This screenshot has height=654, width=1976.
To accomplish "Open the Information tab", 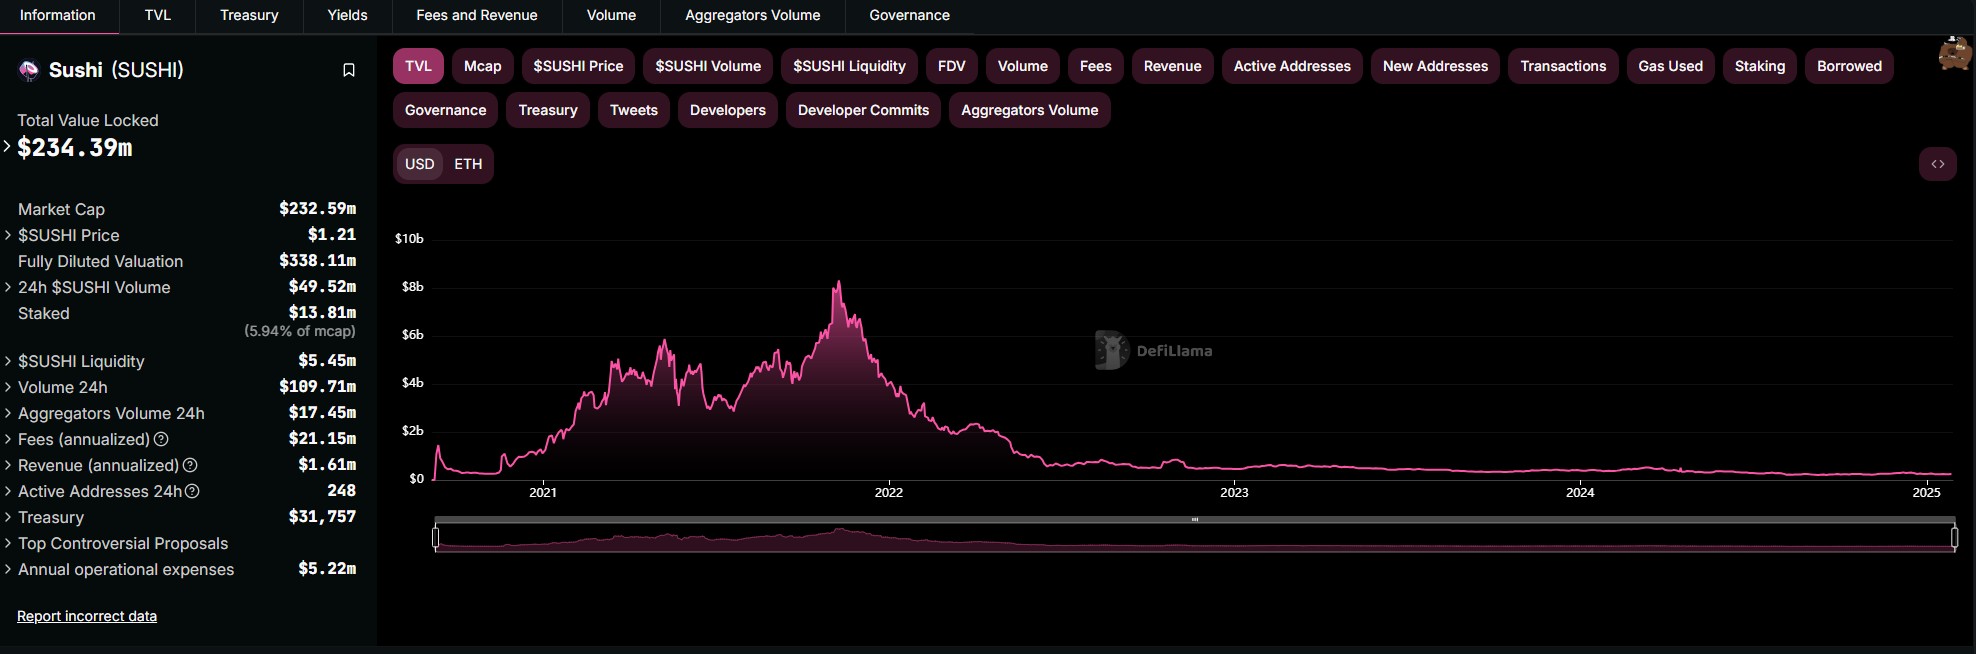I will click(58, 15).
